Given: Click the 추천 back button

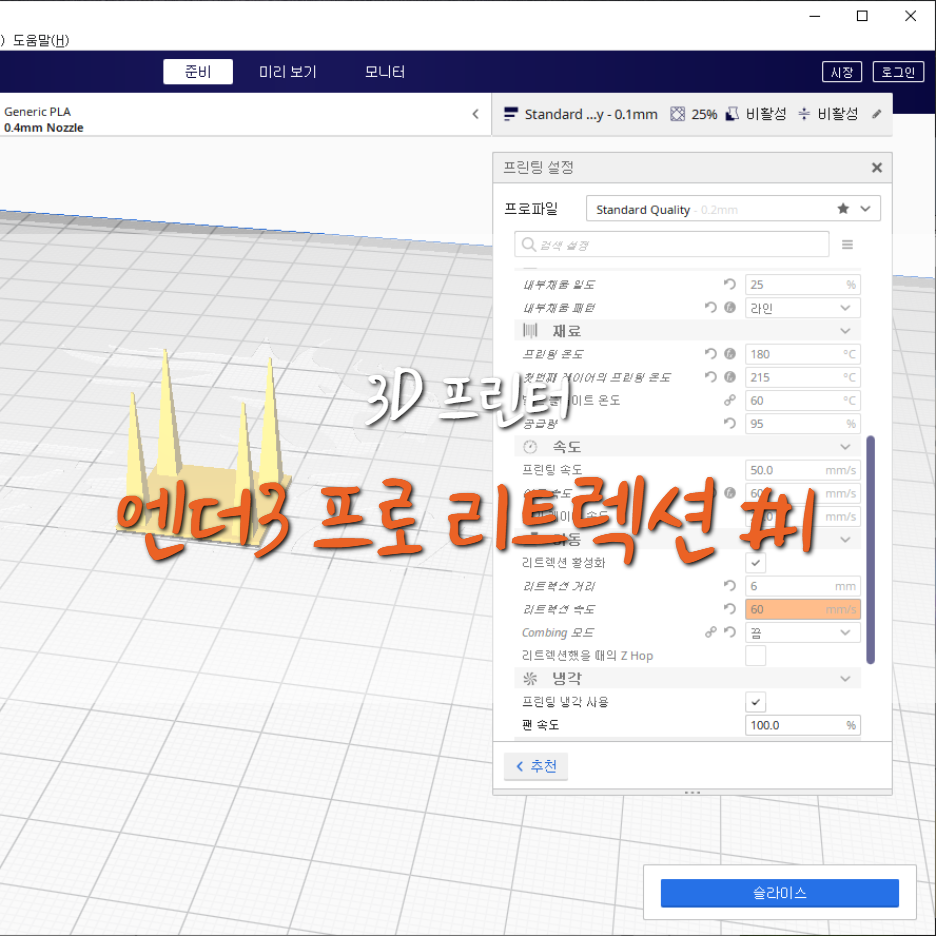Looking at the screenshot, I should coord(535,766).
